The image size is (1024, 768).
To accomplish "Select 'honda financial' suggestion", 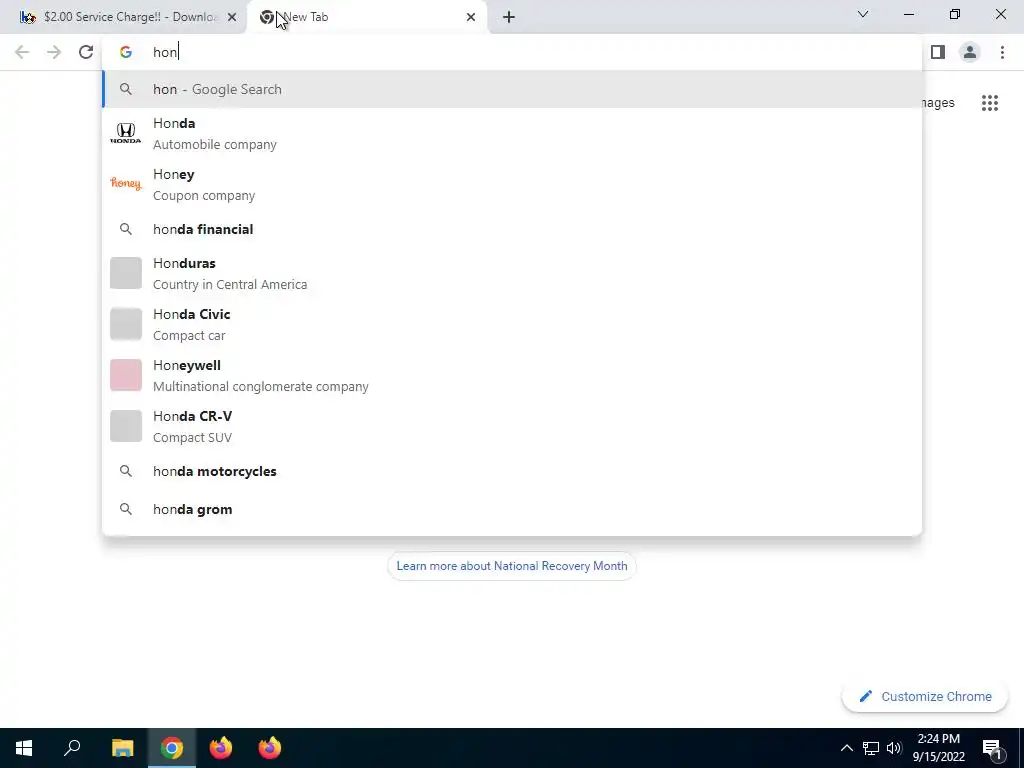I will [x=512, y=229].
